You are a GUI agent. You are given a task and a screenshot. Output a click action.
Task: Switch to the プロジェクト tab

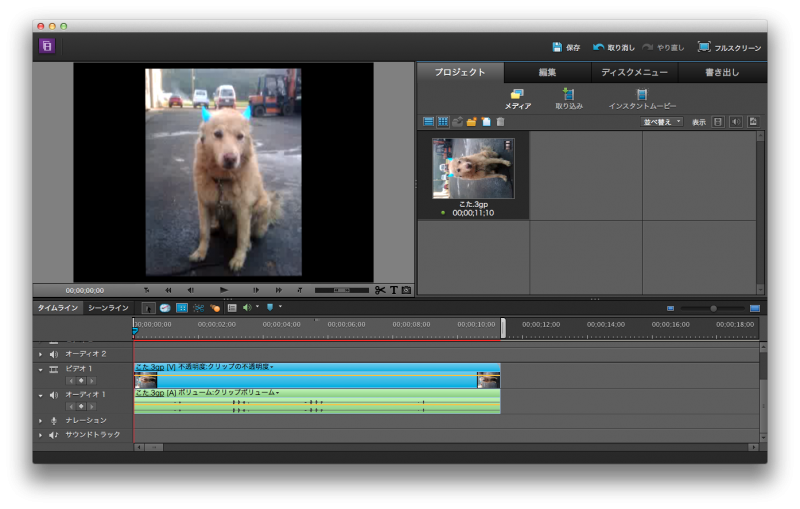[460, 72]
